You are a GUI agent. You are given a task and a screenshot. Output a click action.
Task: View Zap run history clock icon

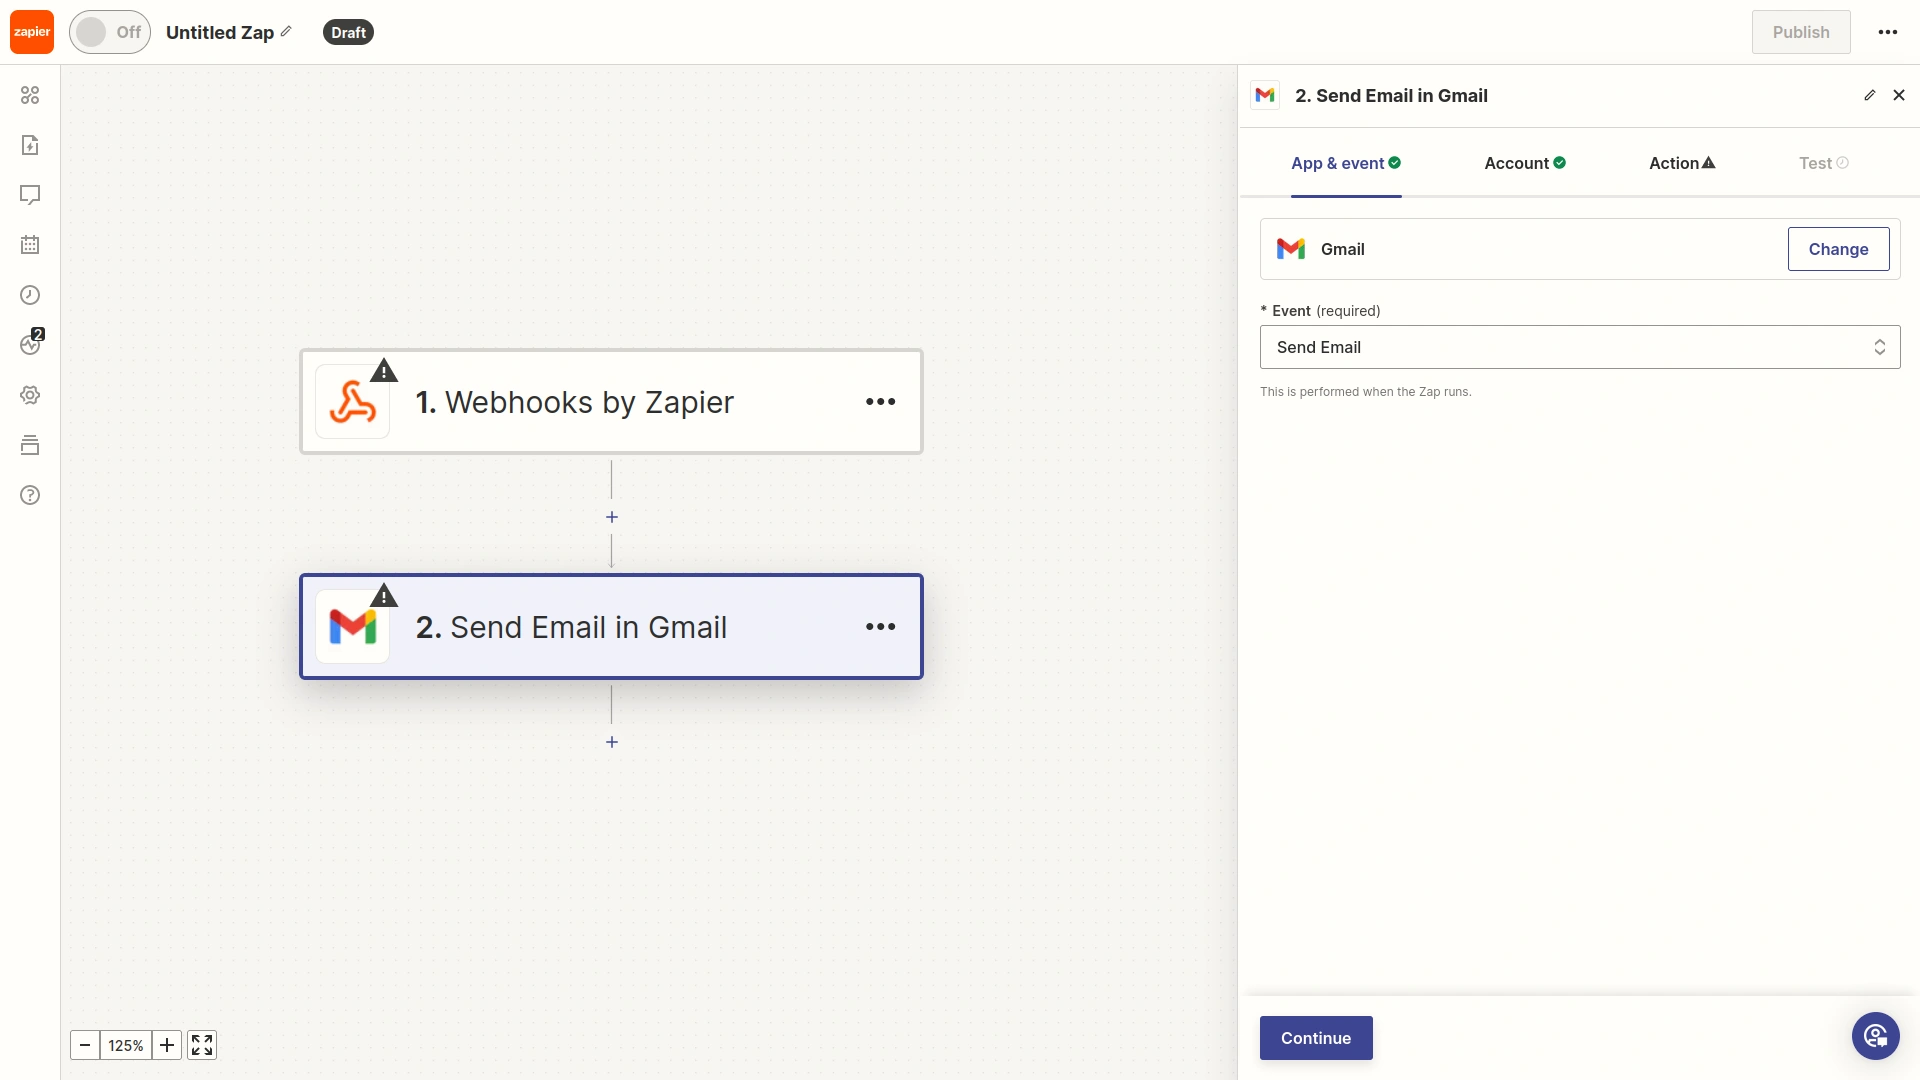pyautogui.click(x=30, y=294)
